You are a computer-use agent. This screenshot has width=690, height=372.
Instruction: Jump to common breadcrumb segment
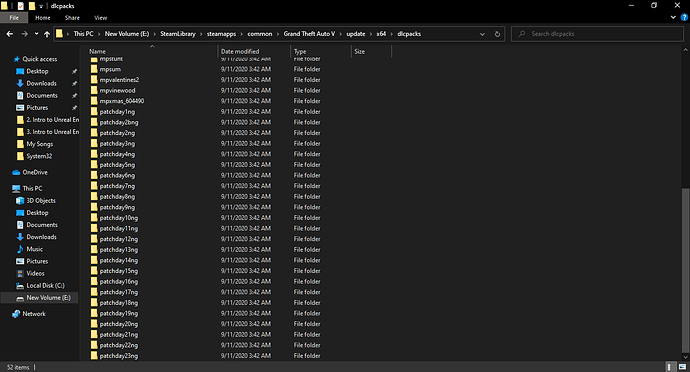click(x=260, y=34)
